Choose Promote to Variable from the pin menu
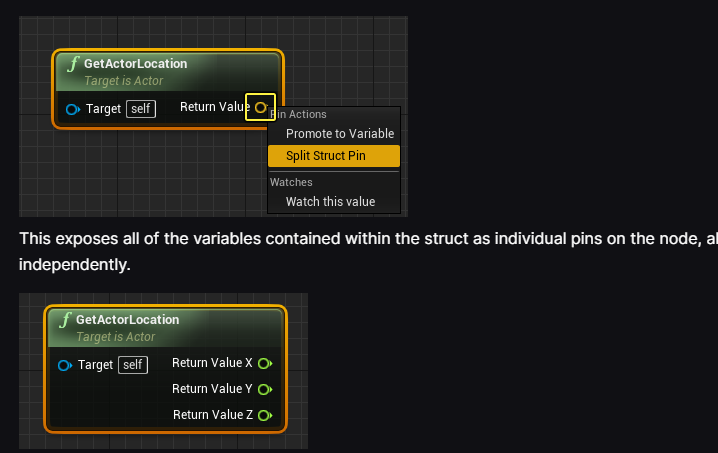 coord(340,134)
